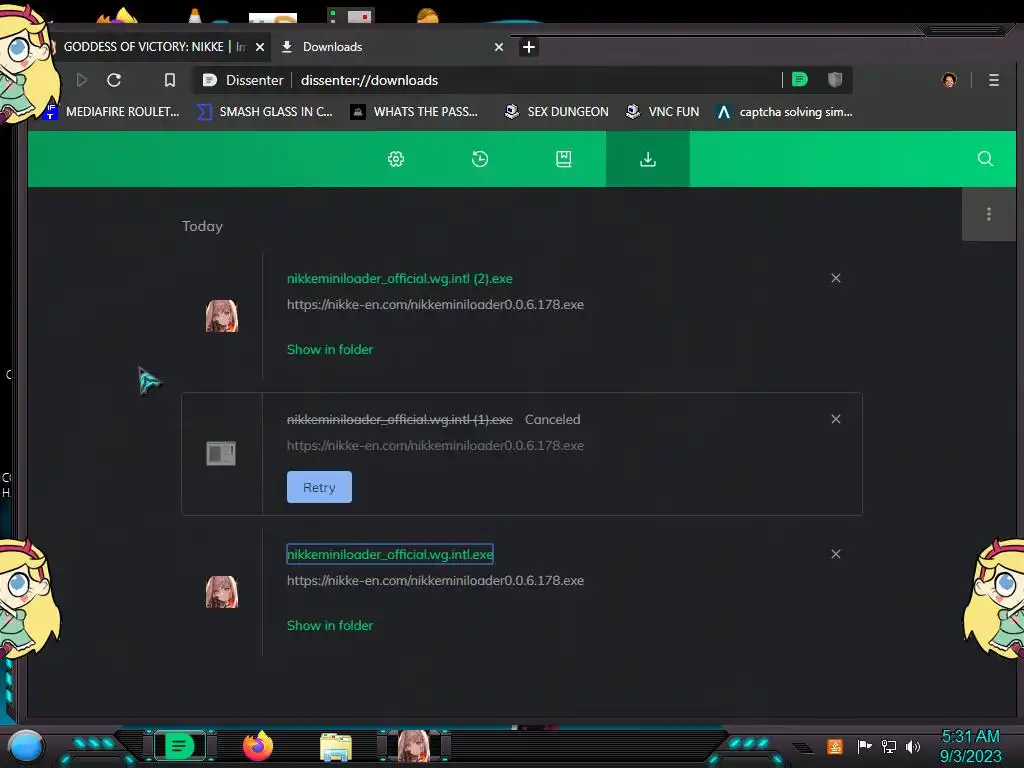The height and width of the screenshot is (768, 1024).
Task: Open the History clock icon
Action: tap(480, 159)
